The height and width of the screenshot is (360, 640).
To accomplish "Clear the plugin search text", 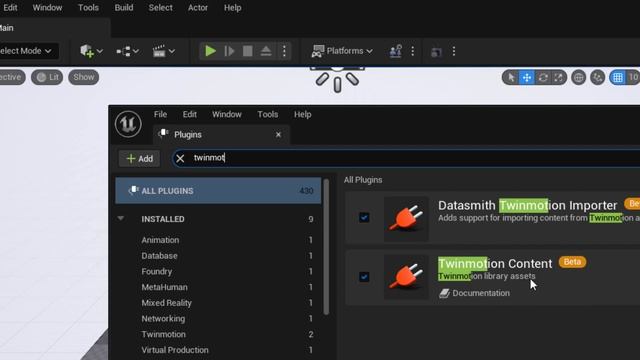I will (180, 158).
